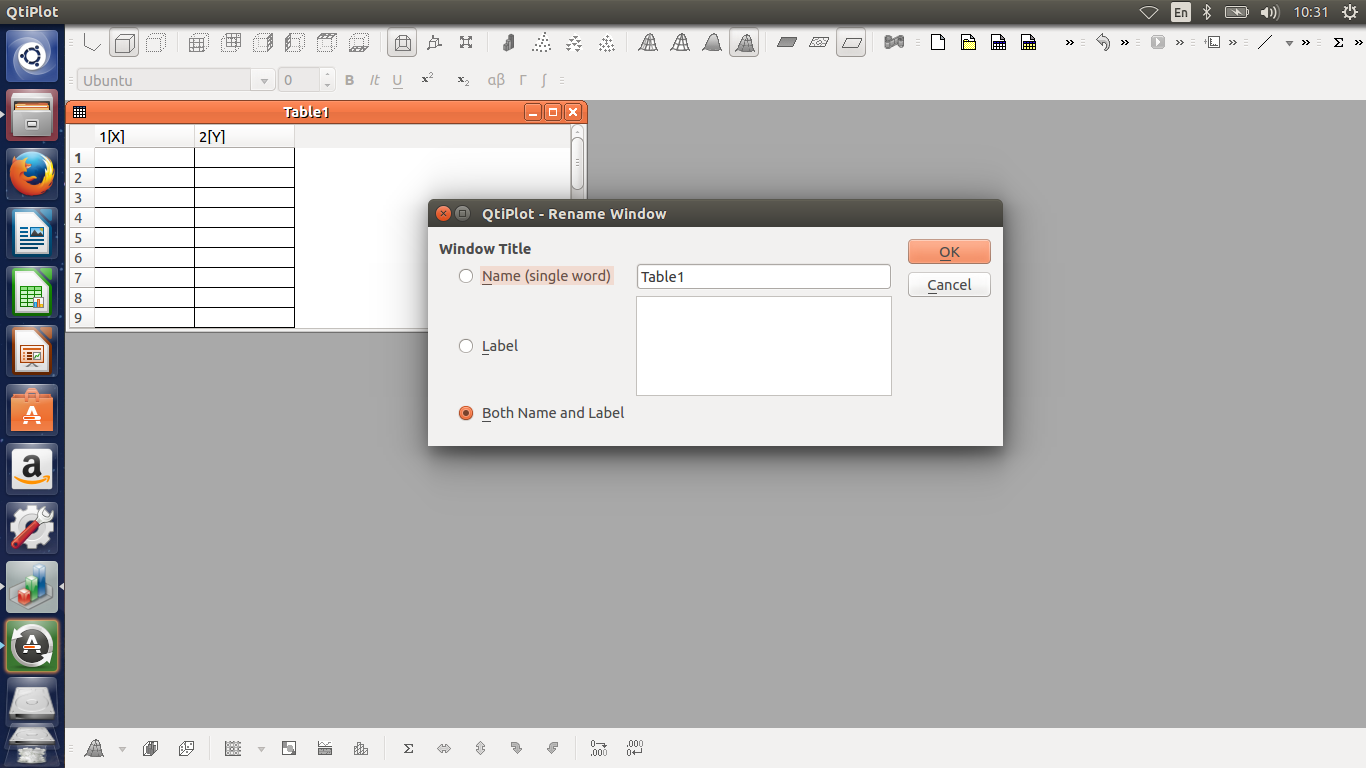Select the wireframe surface icon
Image resolution: width=1366 pixels, height=768 pixels.
648,43
